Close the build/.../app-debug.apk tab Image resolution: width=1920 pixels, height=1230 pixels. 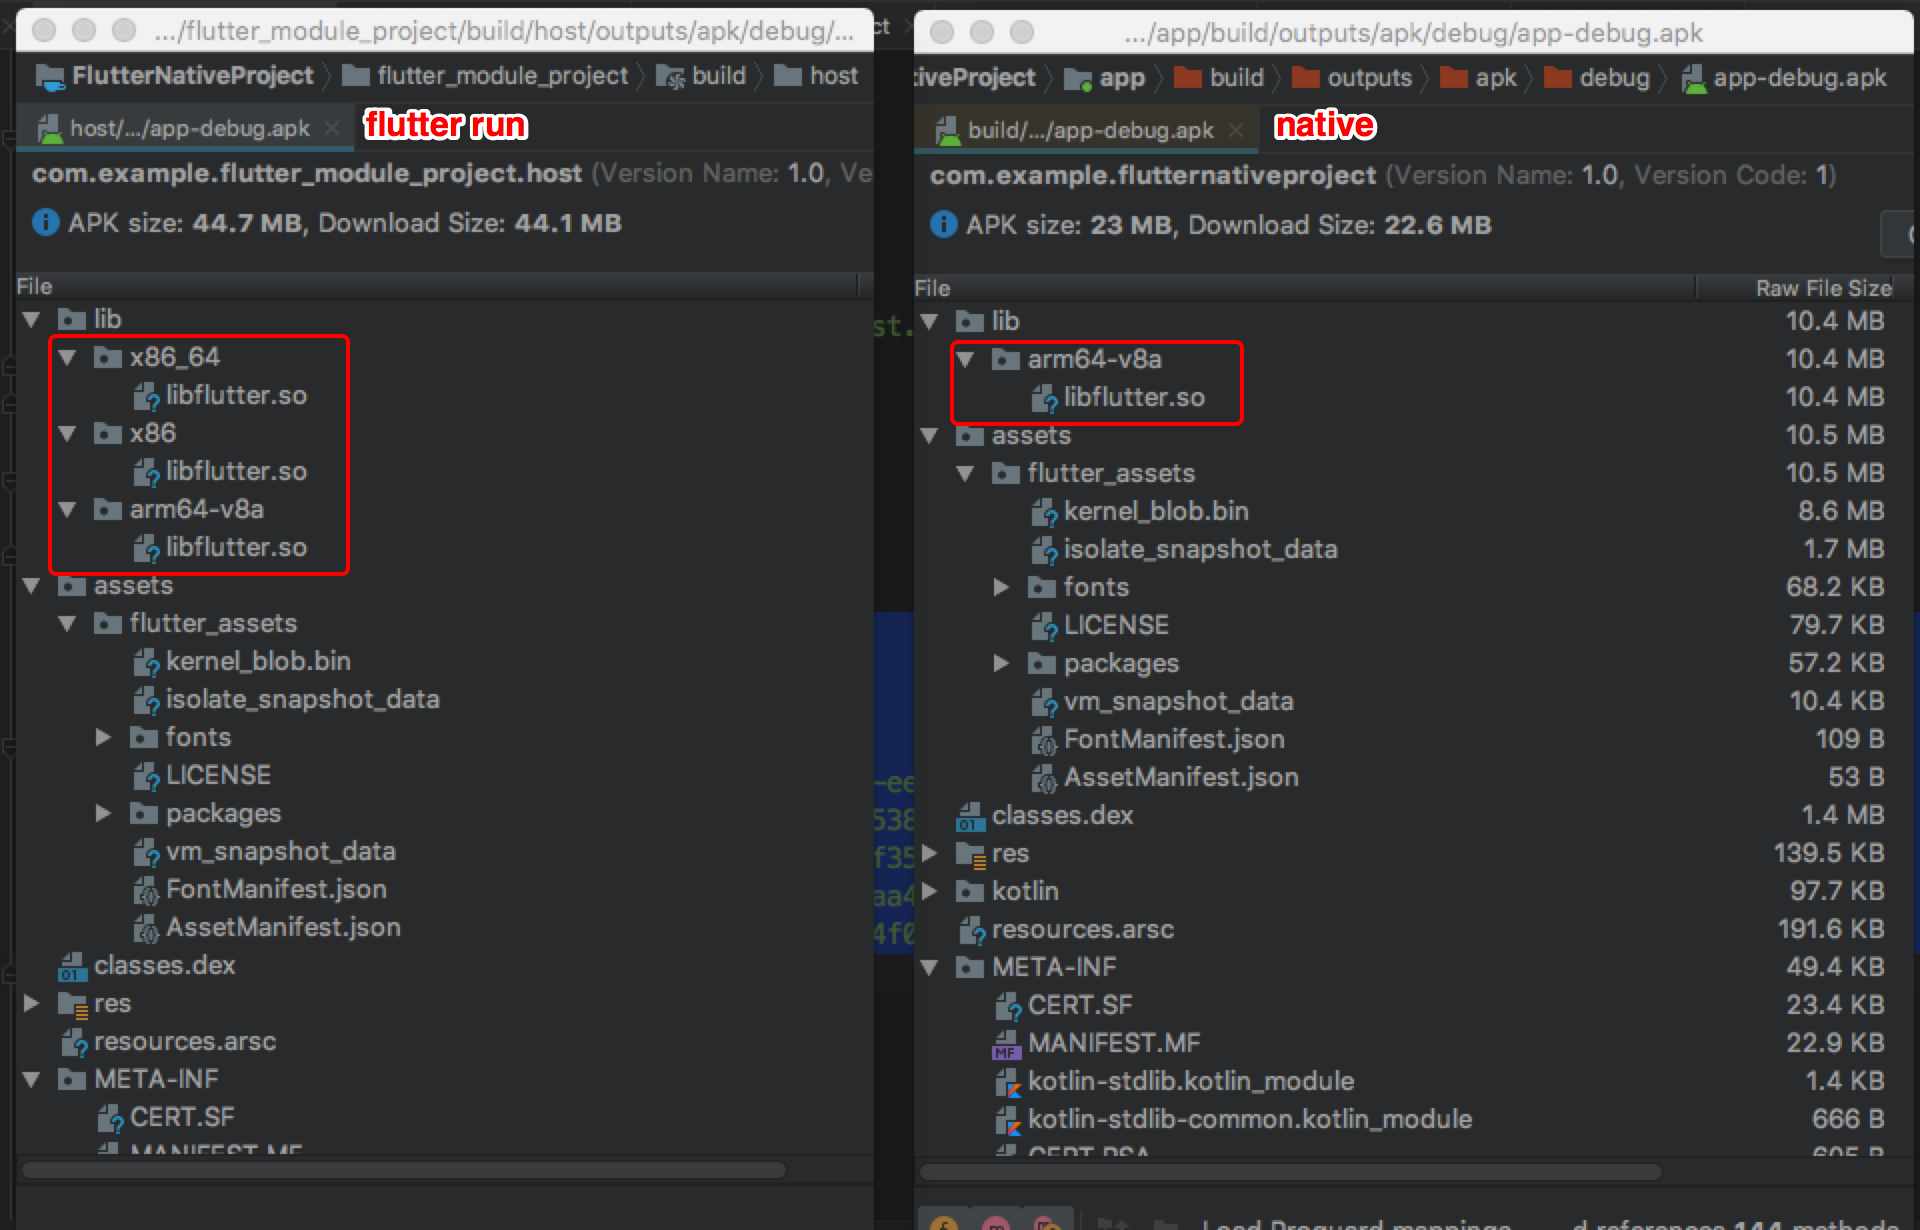1236,130
